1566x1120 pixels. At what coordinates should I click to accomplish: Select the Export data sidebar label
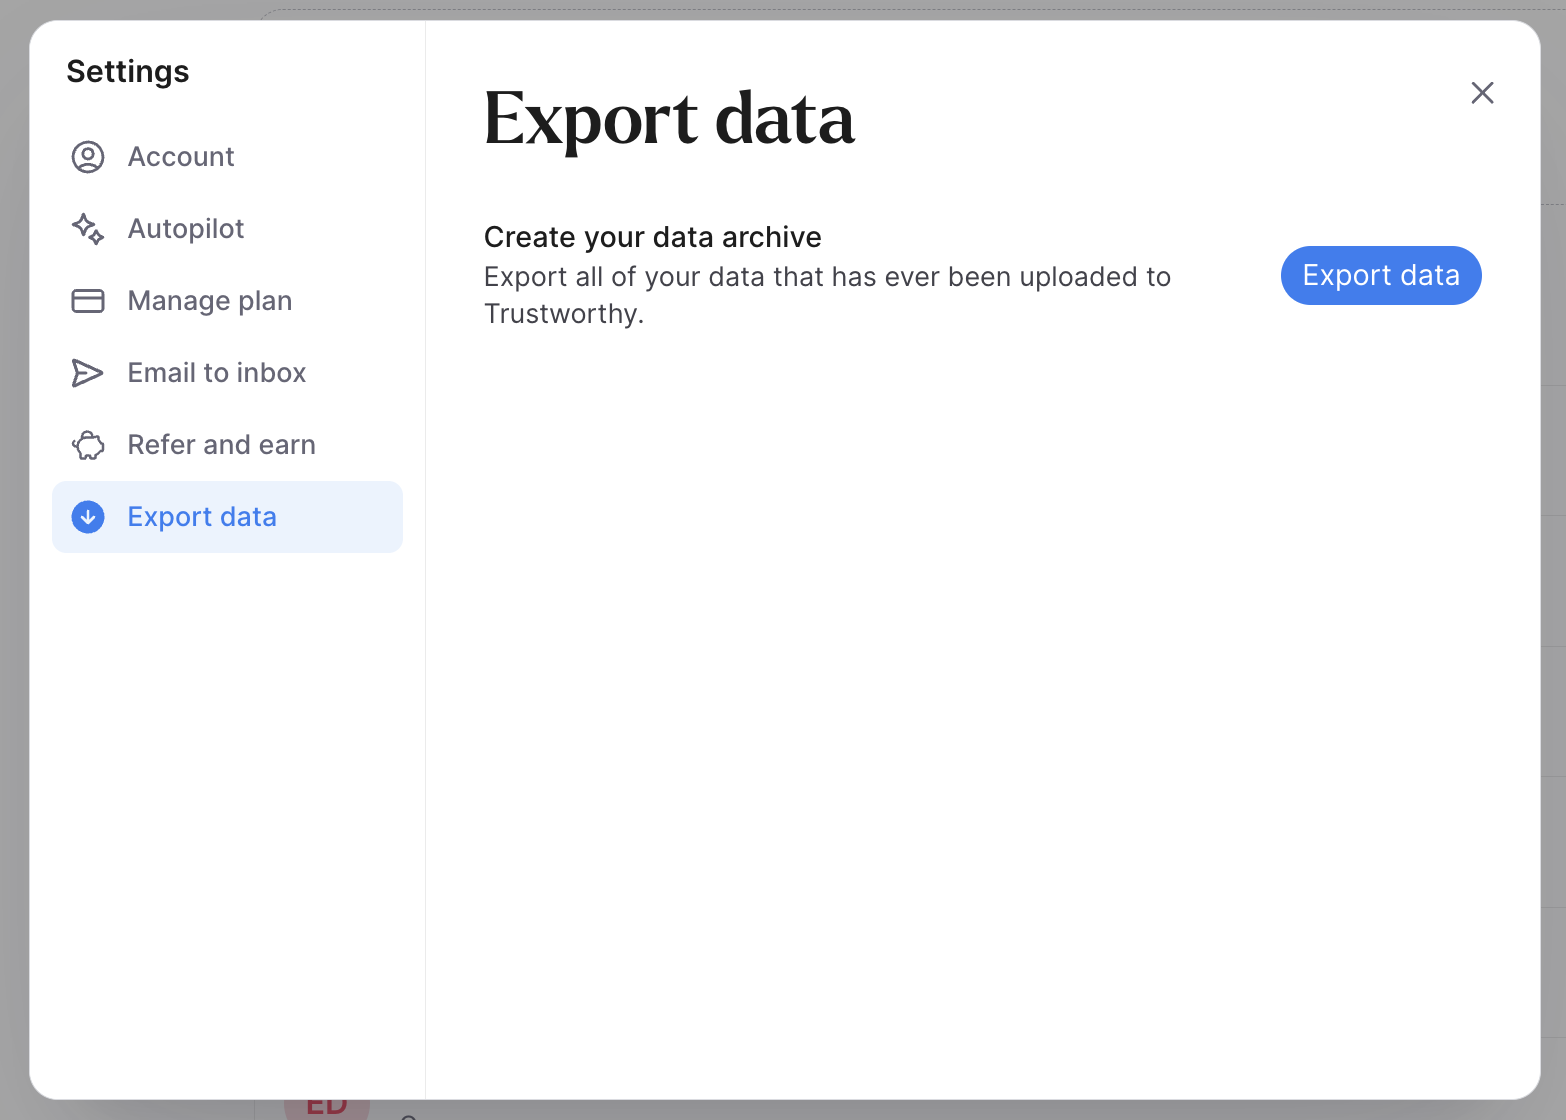(202, 517)
